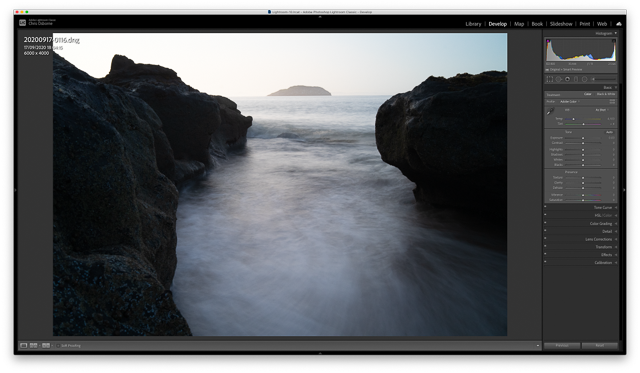Click the Reset button

pyautogui.click(x=600, y=346)
